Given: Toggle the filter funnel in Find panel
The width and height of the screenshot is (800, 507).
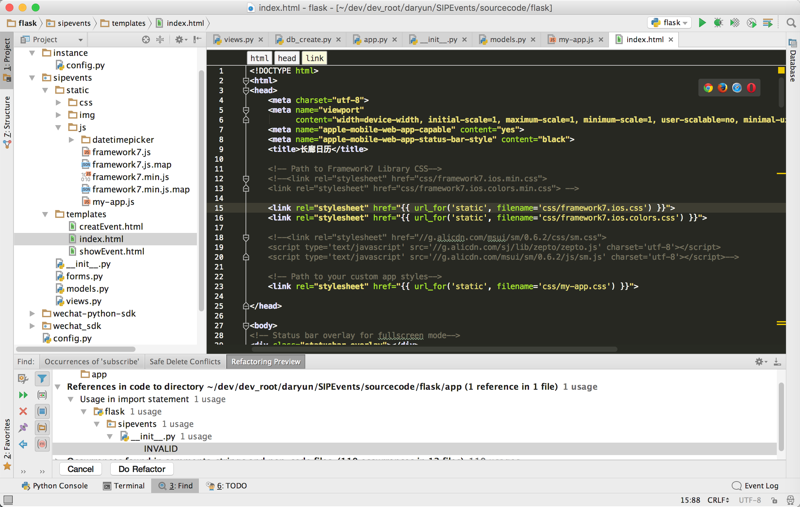Looking at the screenshot, I should coord(42,379).
